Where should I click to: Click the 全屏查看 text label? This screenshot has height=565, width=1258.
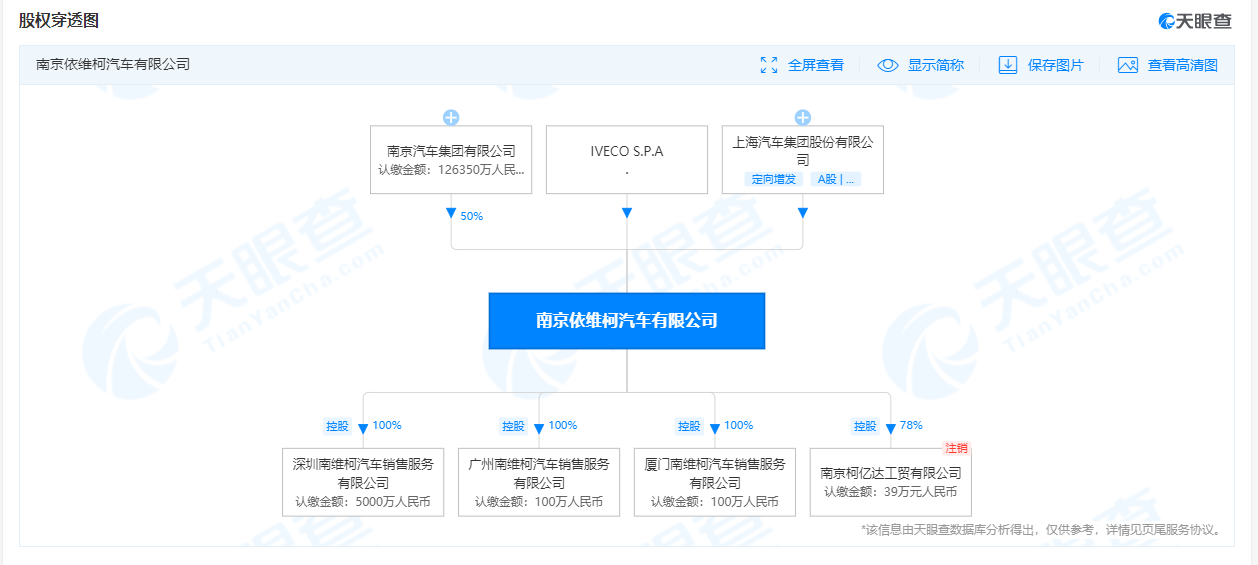[x=815, y=65]
